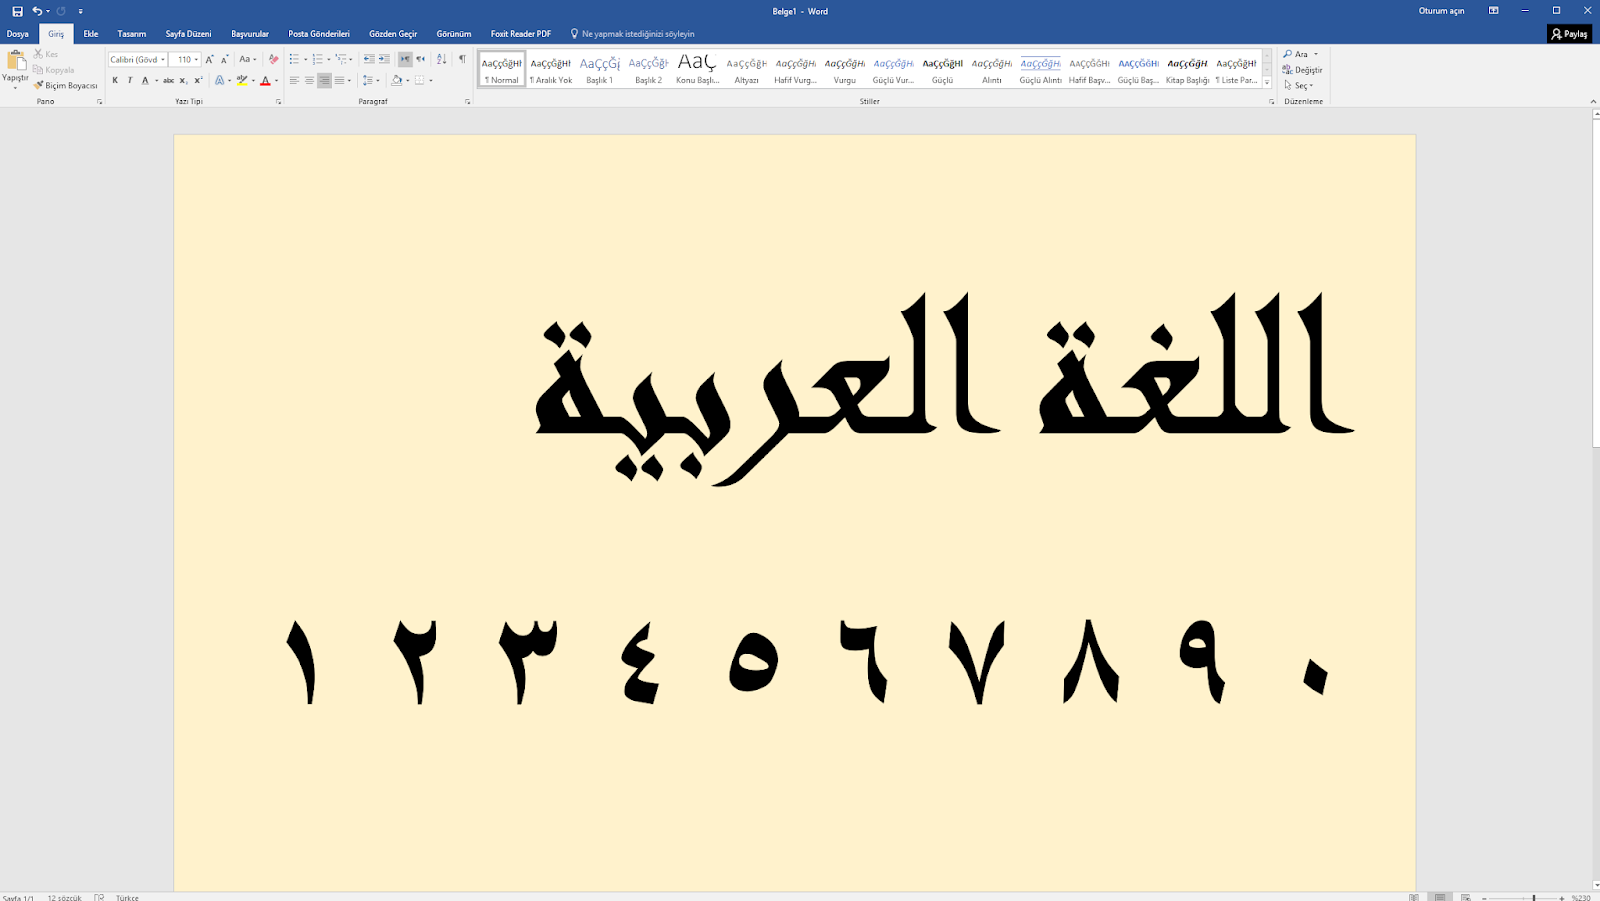Apply bold formatting (K)

click(x=115, y=80)
